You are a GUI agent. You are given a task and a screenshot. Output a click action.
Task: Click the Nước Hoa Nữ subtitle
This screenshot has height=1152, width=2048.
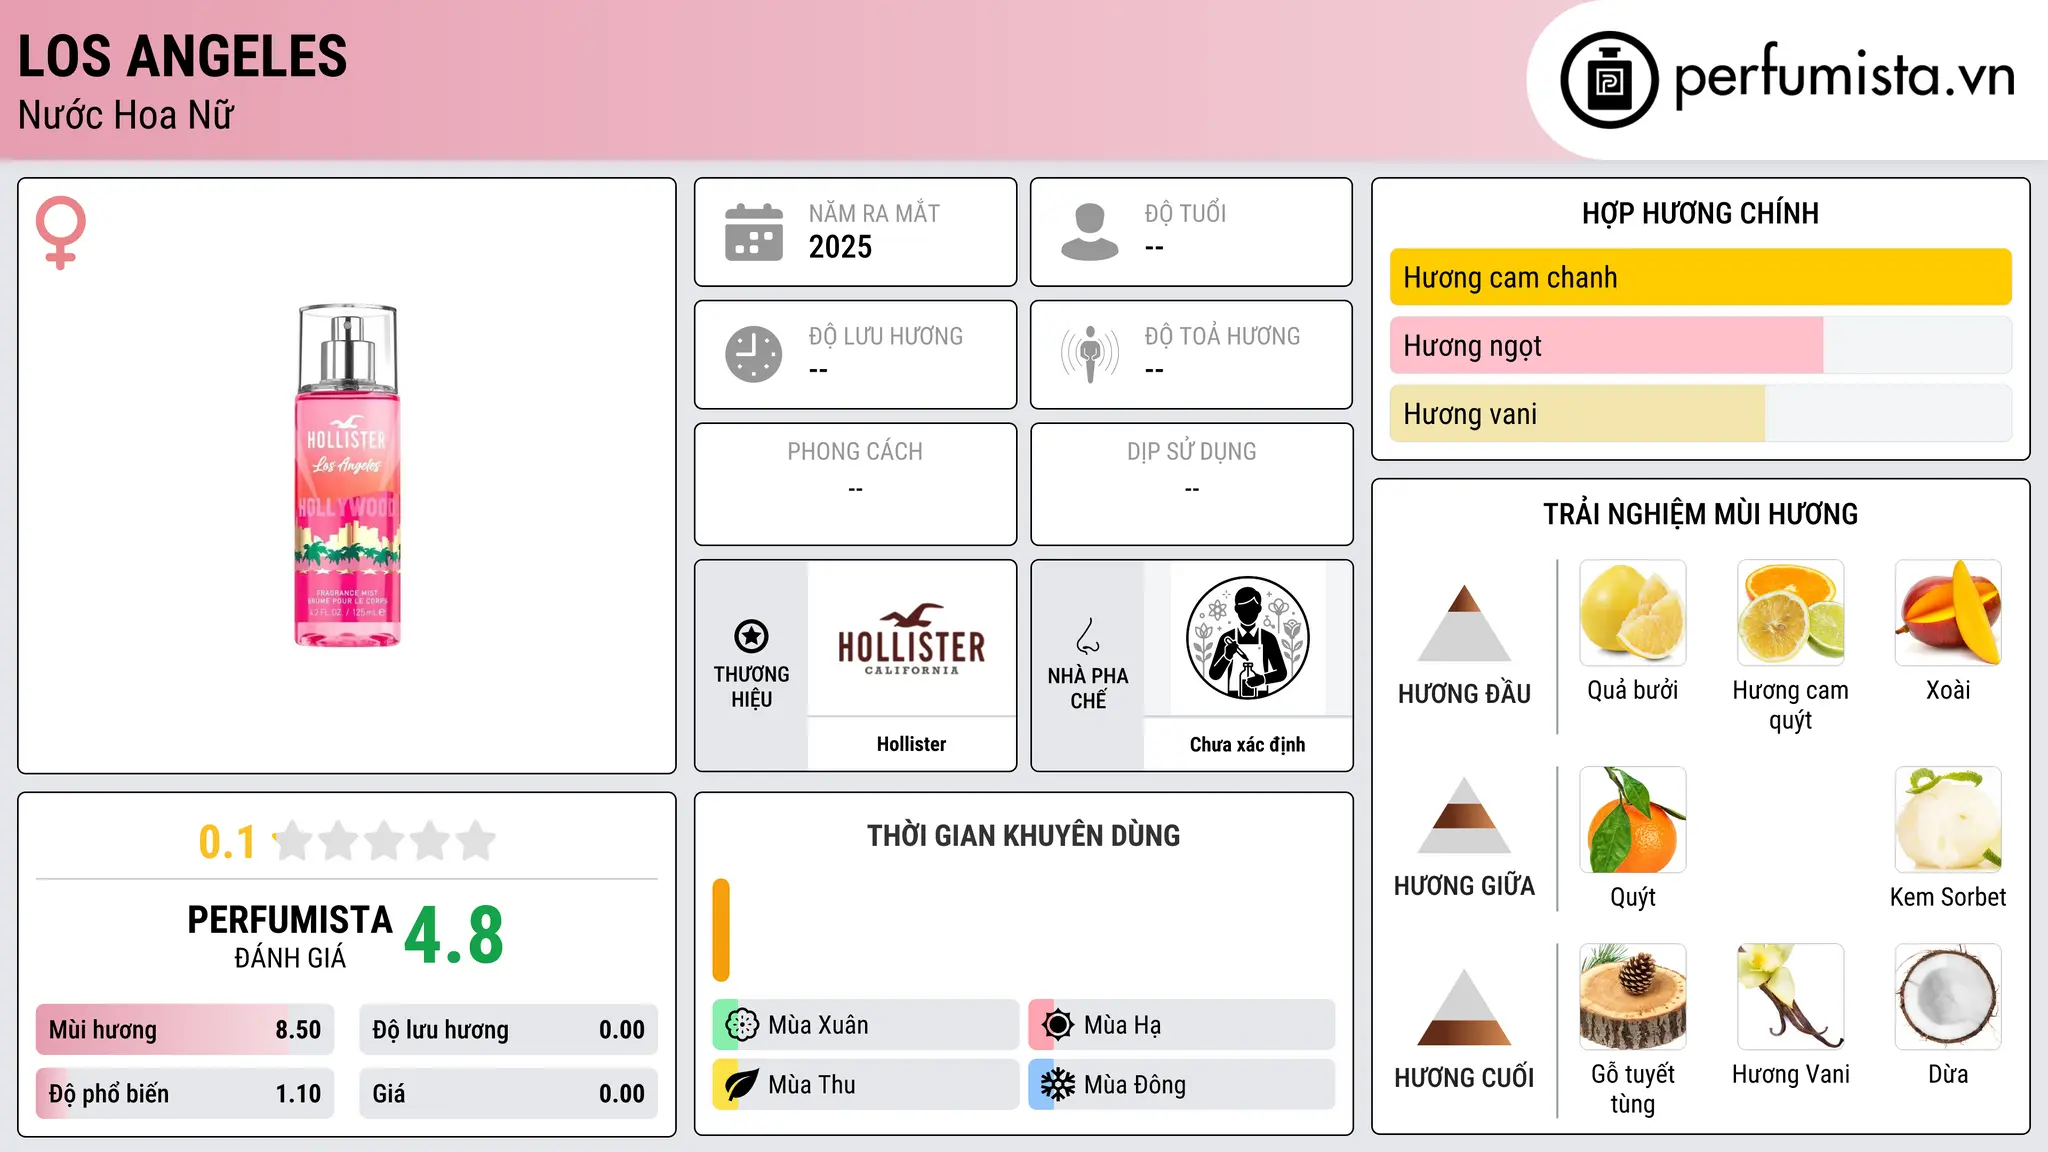[x=126, y=115]
